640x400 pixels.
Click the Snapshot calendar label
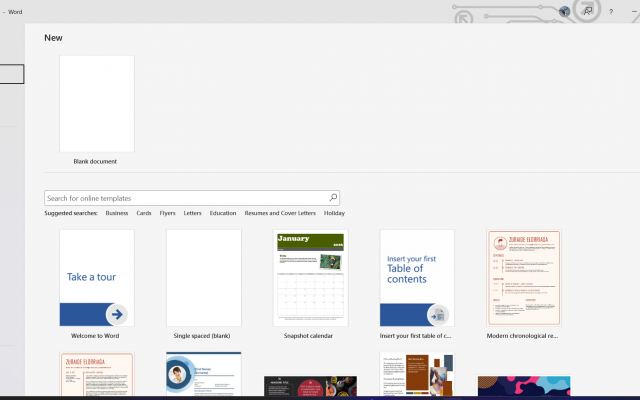click(308, 336)
